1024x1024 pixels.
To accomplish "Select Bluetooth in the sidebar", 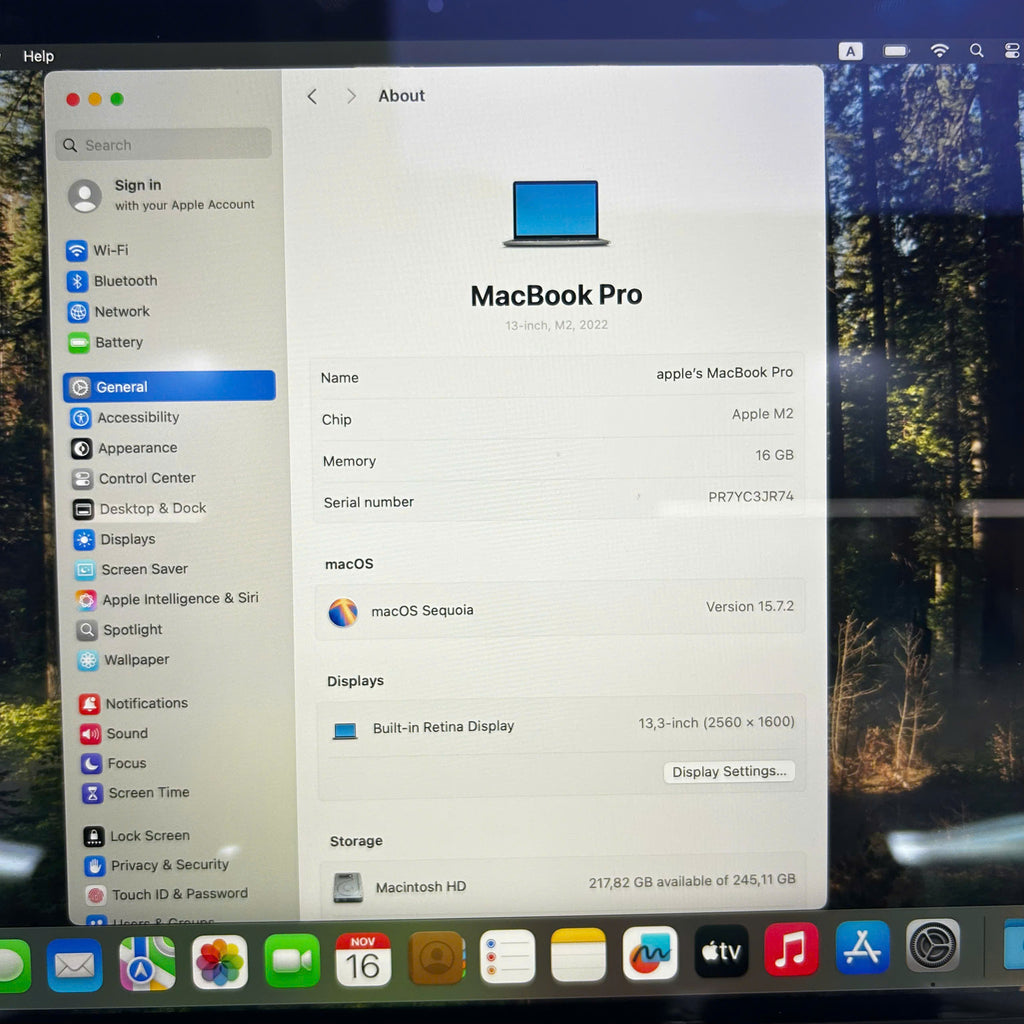I will [x=124, y=281].
